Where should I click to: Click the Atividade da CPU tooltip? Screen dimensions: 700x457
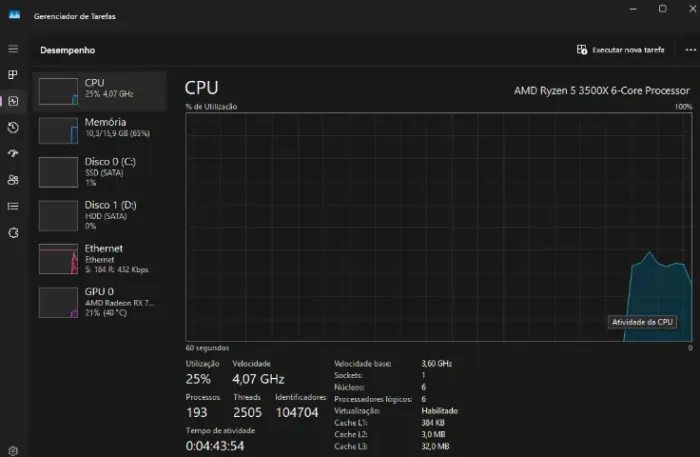pos(642,322)
